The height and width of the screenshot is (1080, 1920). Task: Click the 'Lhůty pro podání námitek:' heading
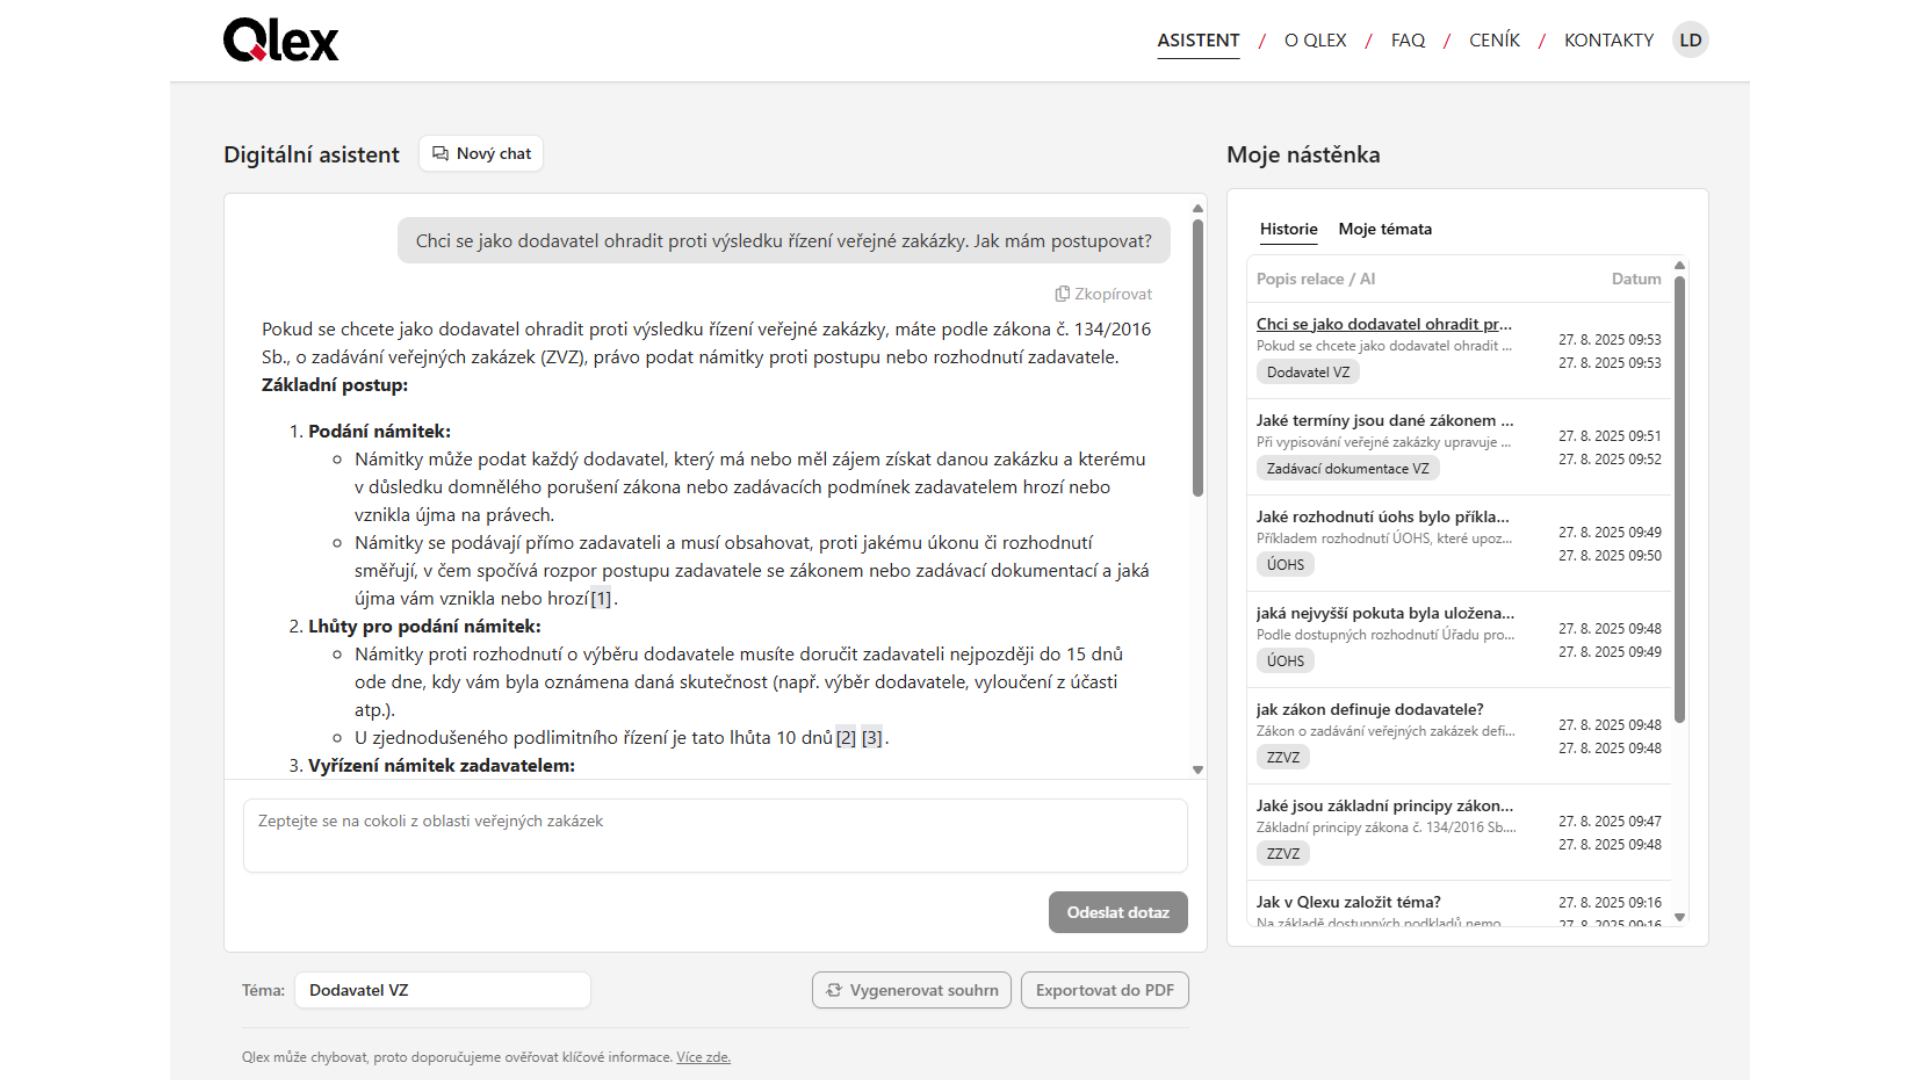[424, 626]
